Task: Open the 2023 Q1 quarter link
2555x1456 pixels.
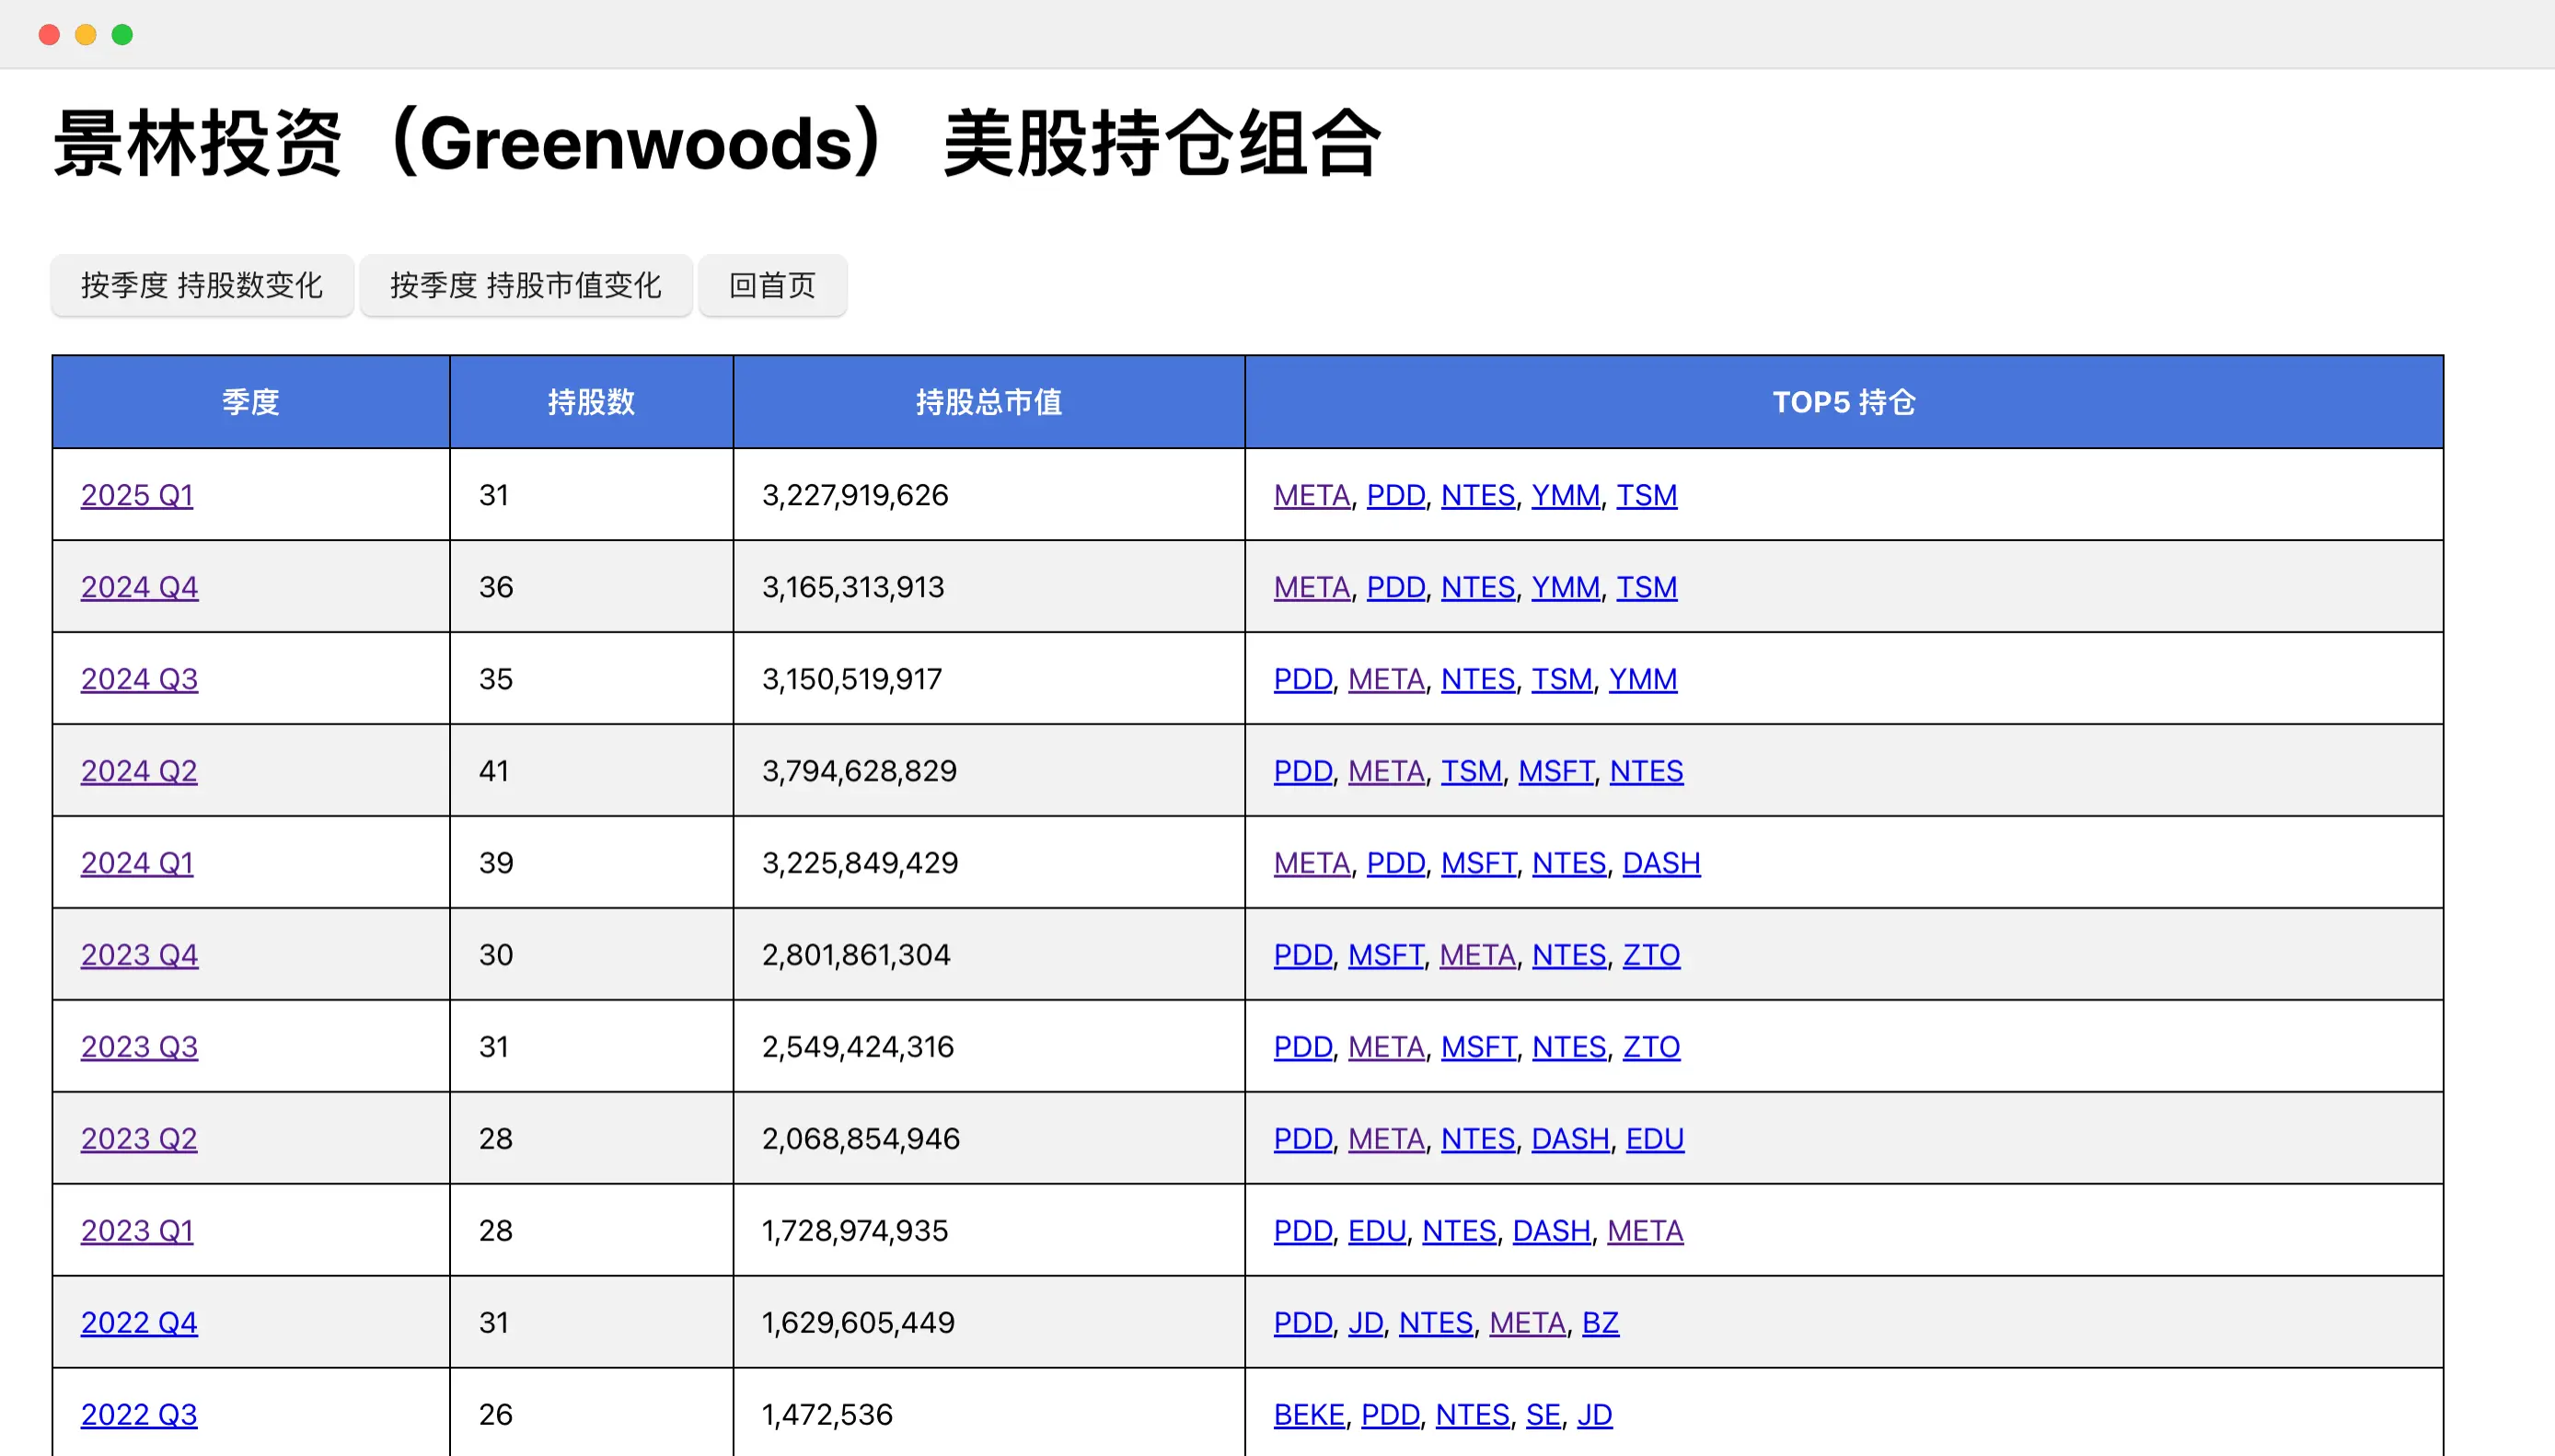Action: [x=137, y=1231]
